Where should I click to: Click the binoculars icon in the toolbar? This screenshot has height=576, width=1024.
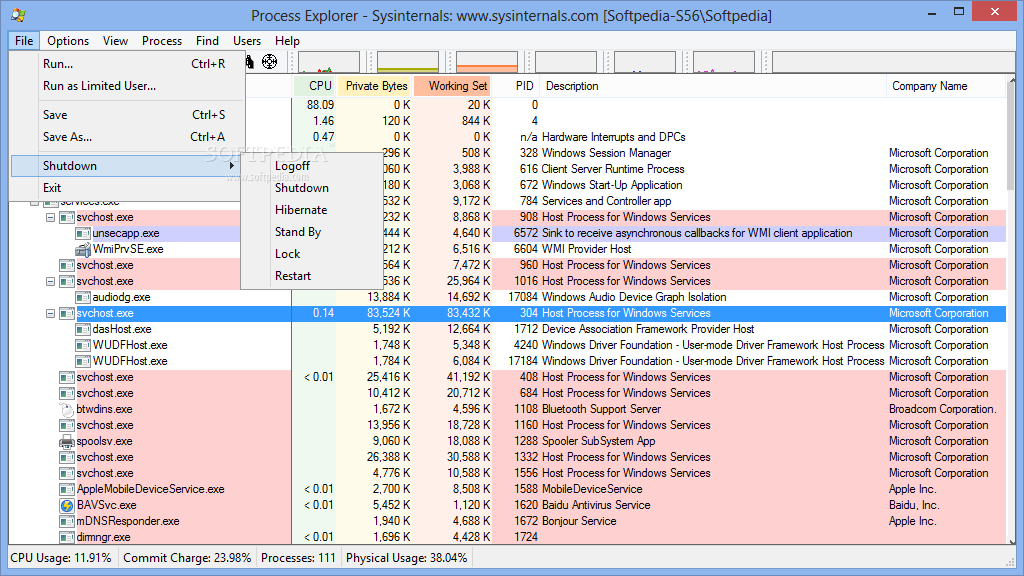click(249, 62)
